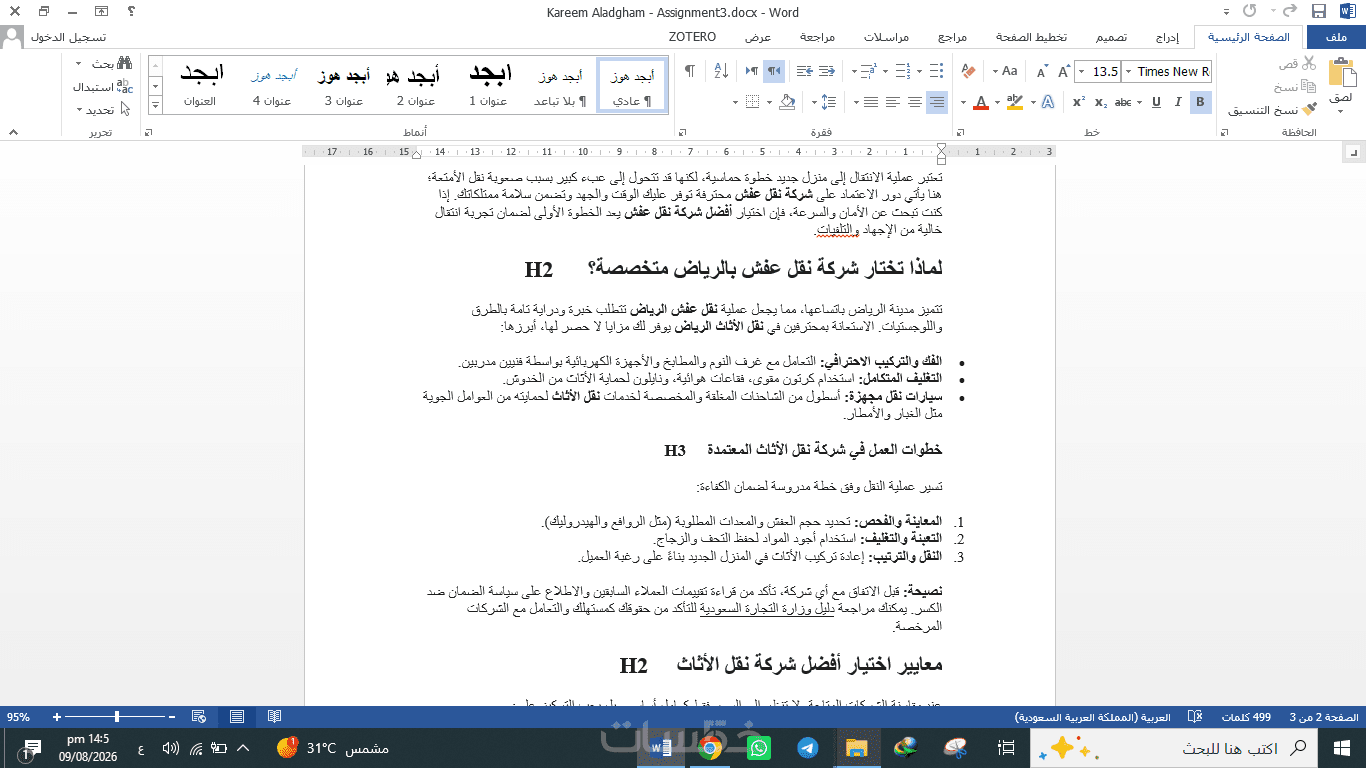Apply subscript formatting
This screenshot has height=768, width=1366.
1101,102
